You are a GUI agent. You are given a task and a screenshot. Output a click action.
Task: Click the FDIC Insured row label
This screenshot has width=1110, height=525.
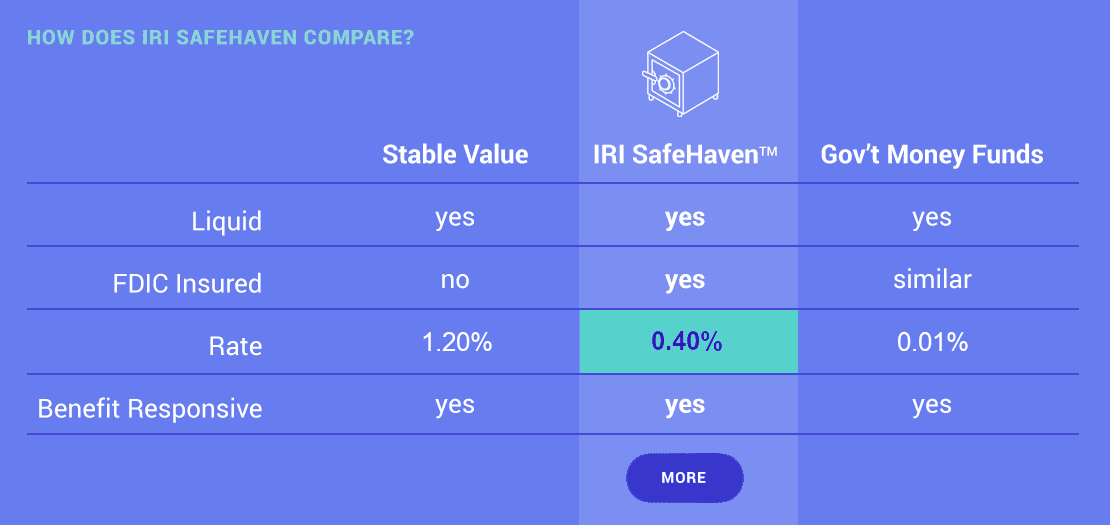[x=187, y=284]
